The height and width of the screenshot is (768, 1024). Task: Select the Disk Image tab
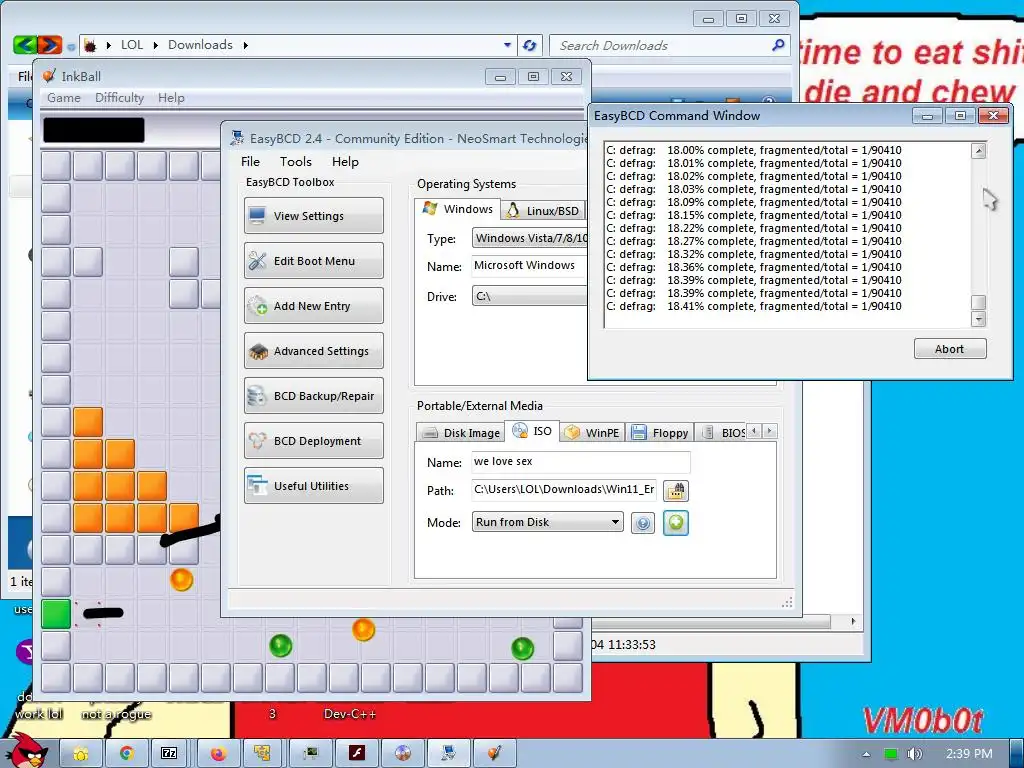pos(461,432)
